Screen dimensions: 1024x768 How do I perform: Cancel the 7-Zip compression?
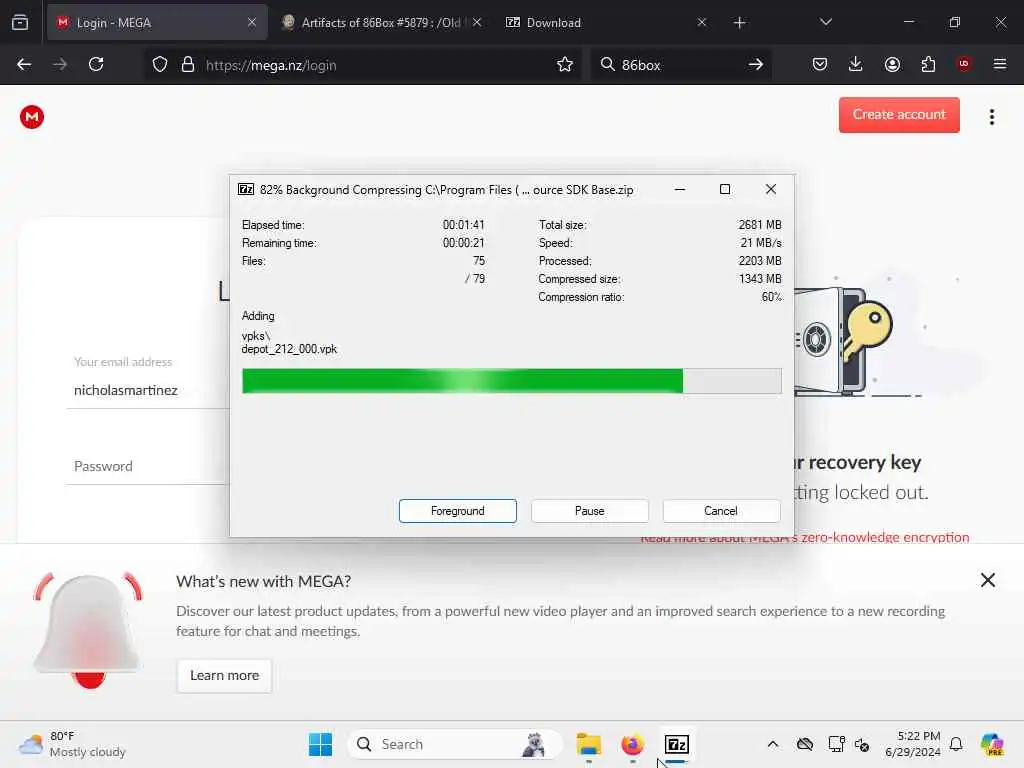(x=721, y=511)
